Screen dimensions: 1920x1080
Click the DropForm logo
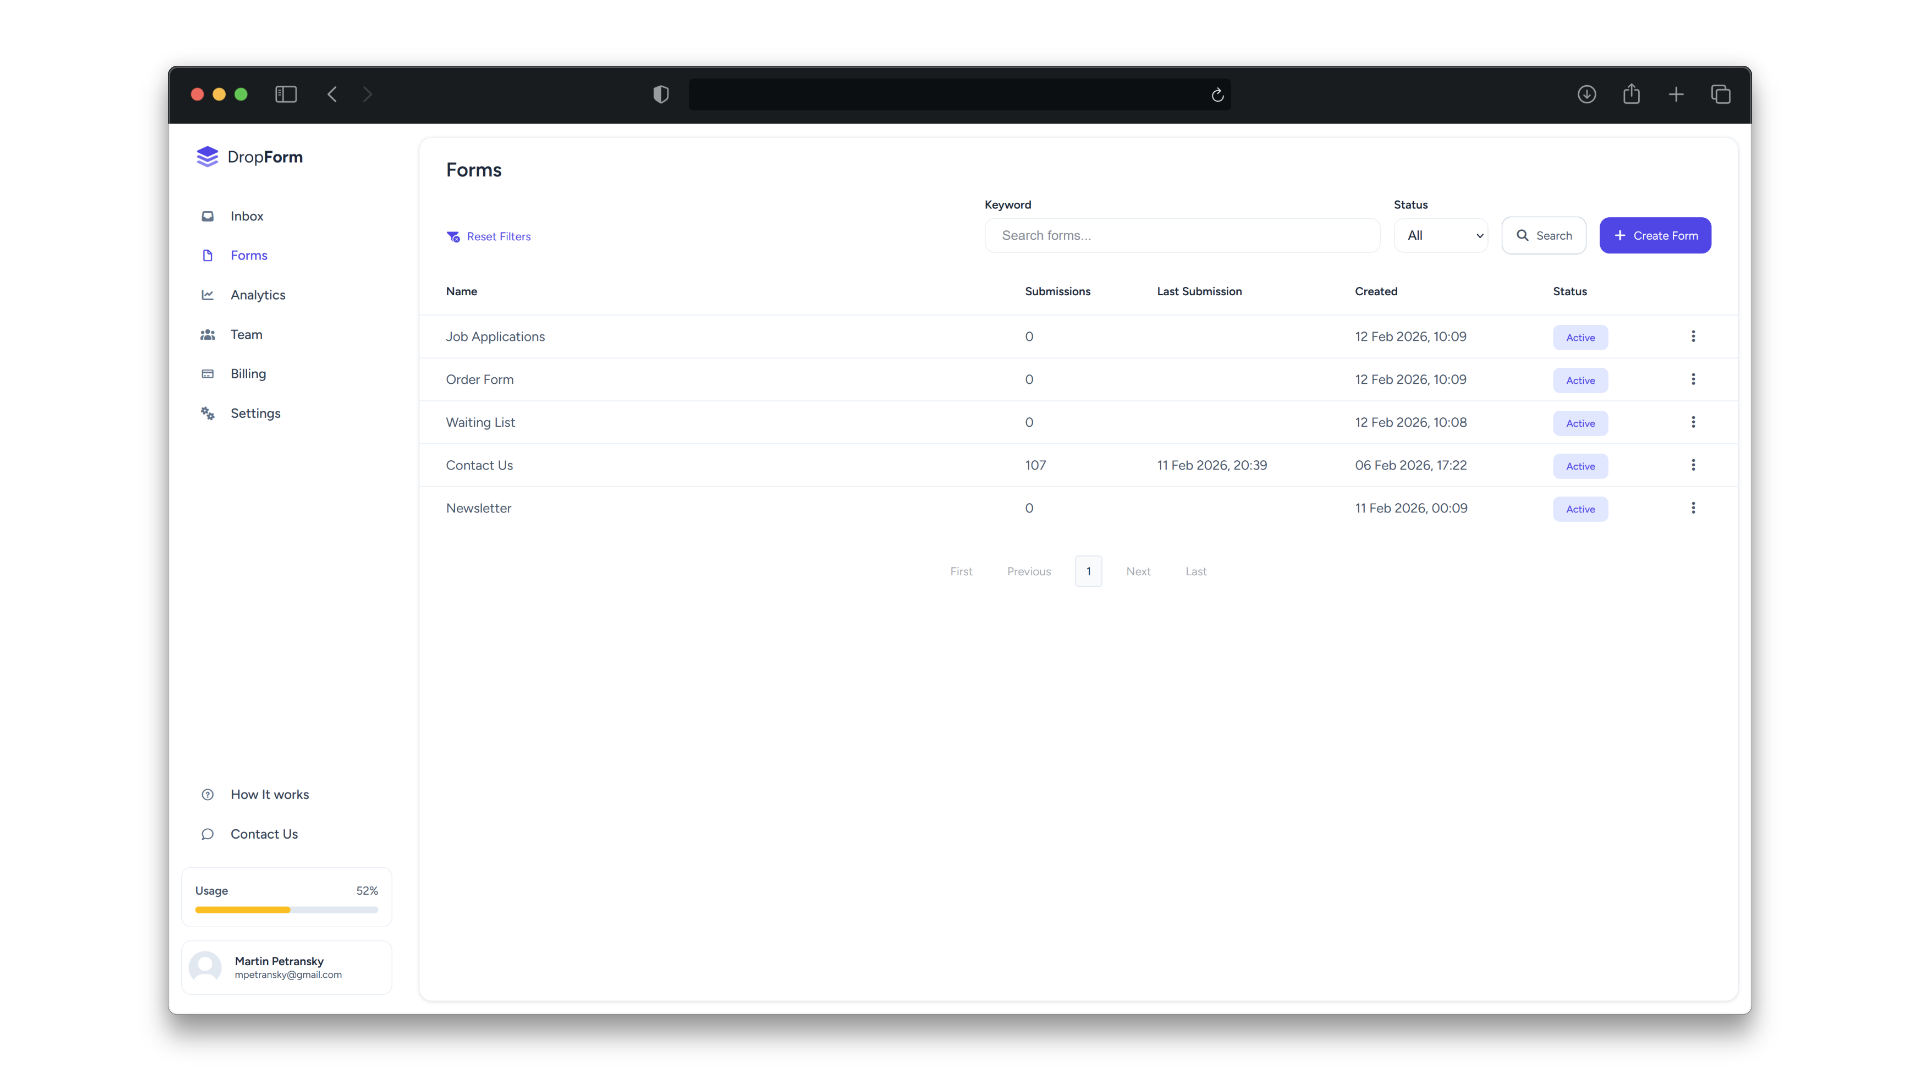coord(249,156)
